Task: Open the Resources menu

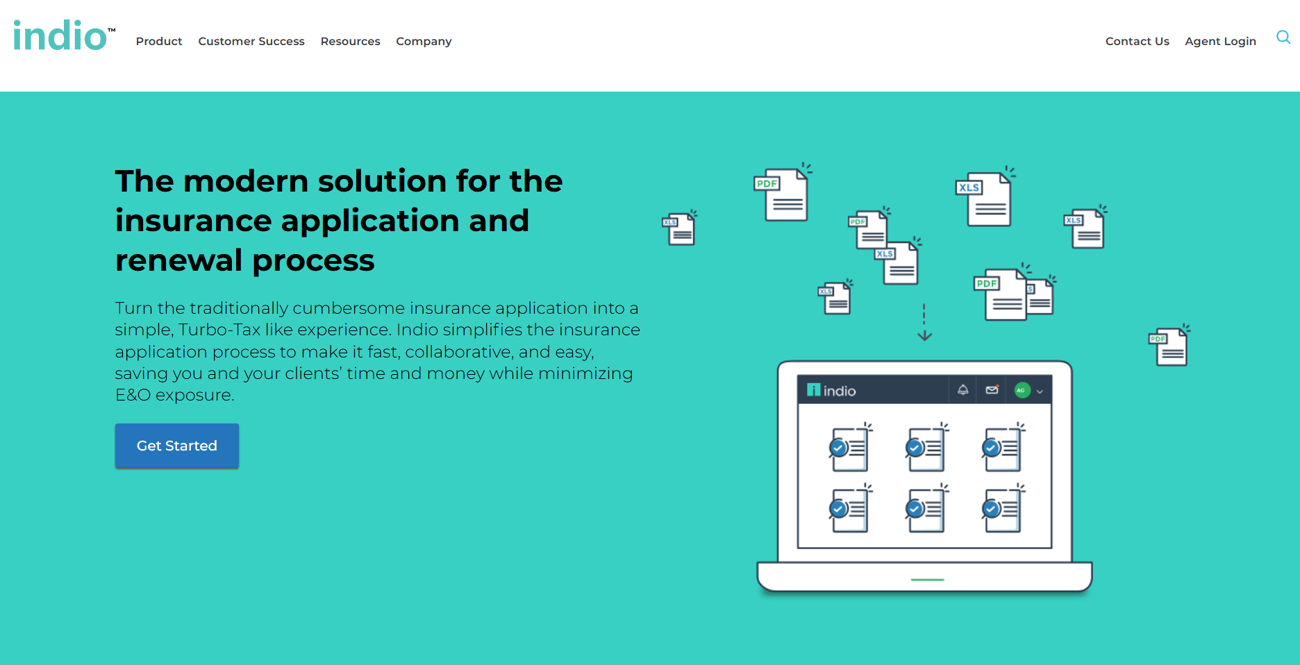Action: [x=350, y=41]
